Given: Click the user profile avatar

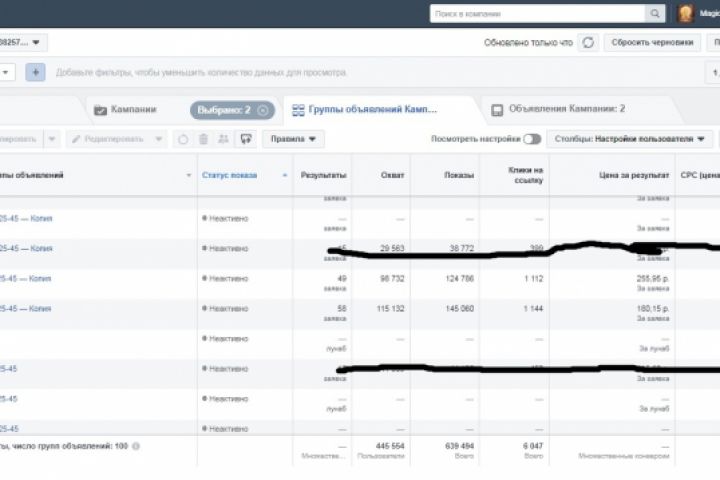Looking at the screenshot, I should coord(686,13).
